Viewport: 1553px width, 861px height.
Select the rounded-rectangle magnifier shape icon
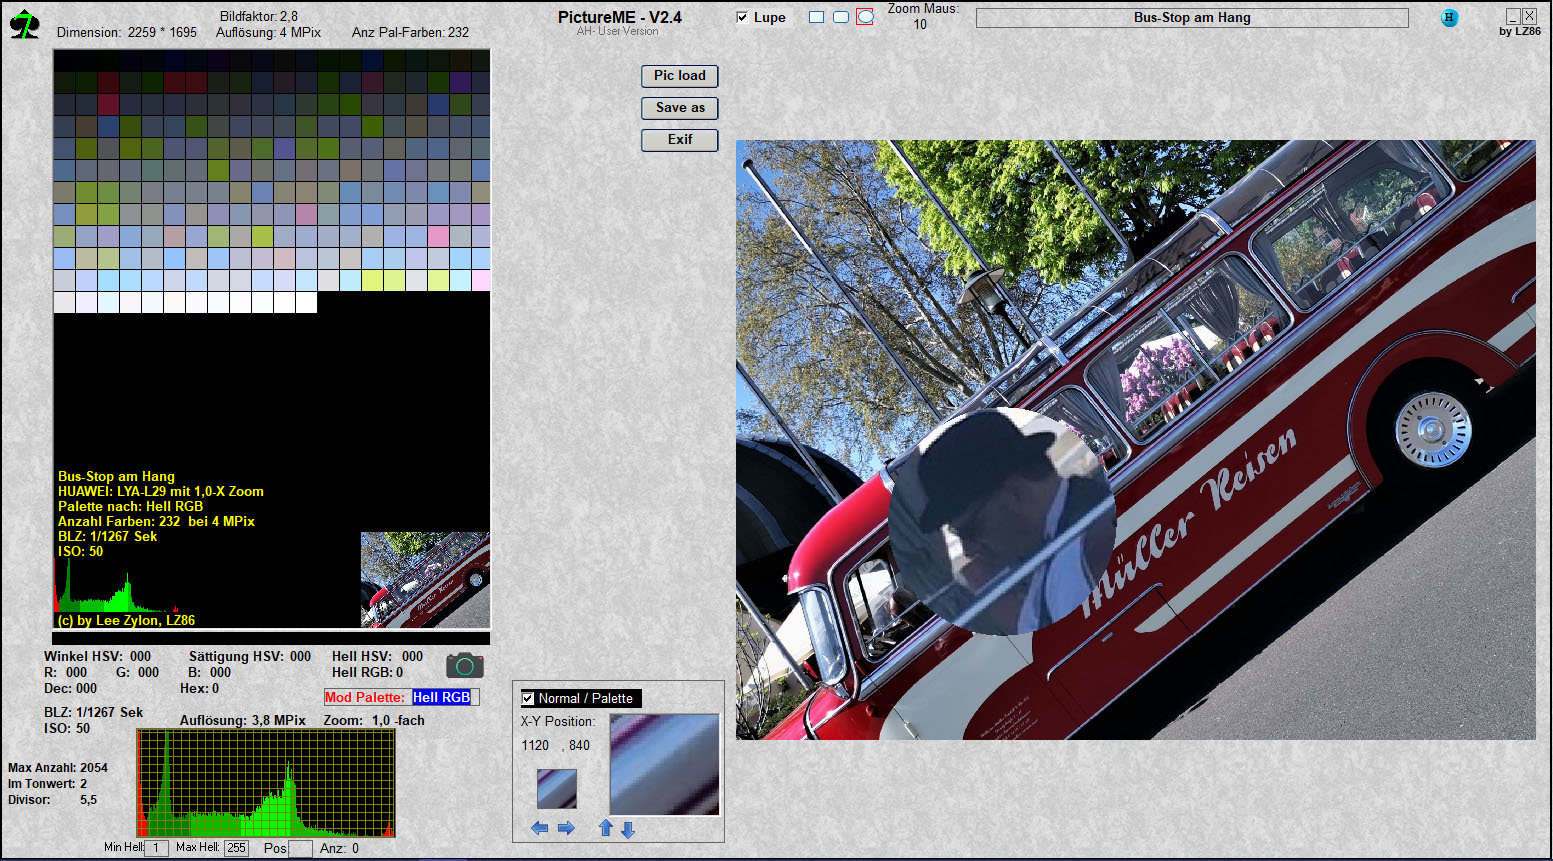(x=841, y=17)
